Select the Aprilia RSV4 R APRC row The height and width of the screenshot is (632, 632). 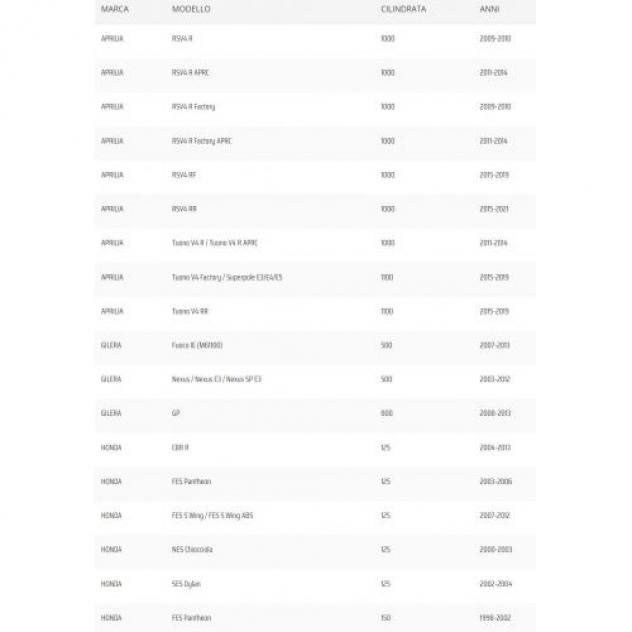316,73
